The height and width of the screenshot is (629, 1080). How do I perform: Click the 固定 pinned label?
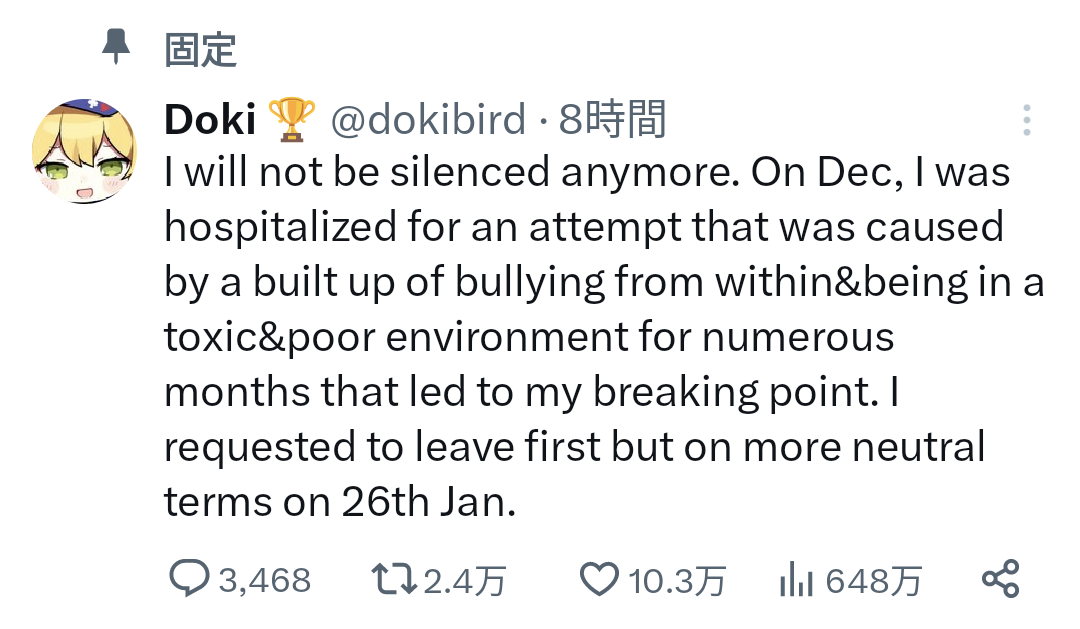[200, 48]
